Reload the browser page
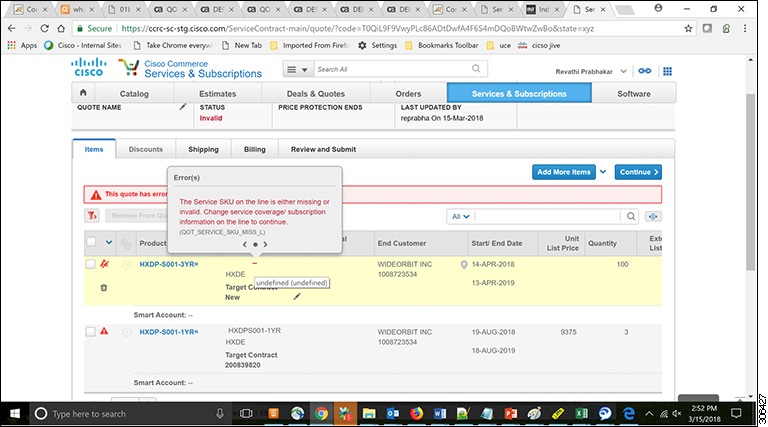Viewport: 768px width, 427px height. [45, 28]
